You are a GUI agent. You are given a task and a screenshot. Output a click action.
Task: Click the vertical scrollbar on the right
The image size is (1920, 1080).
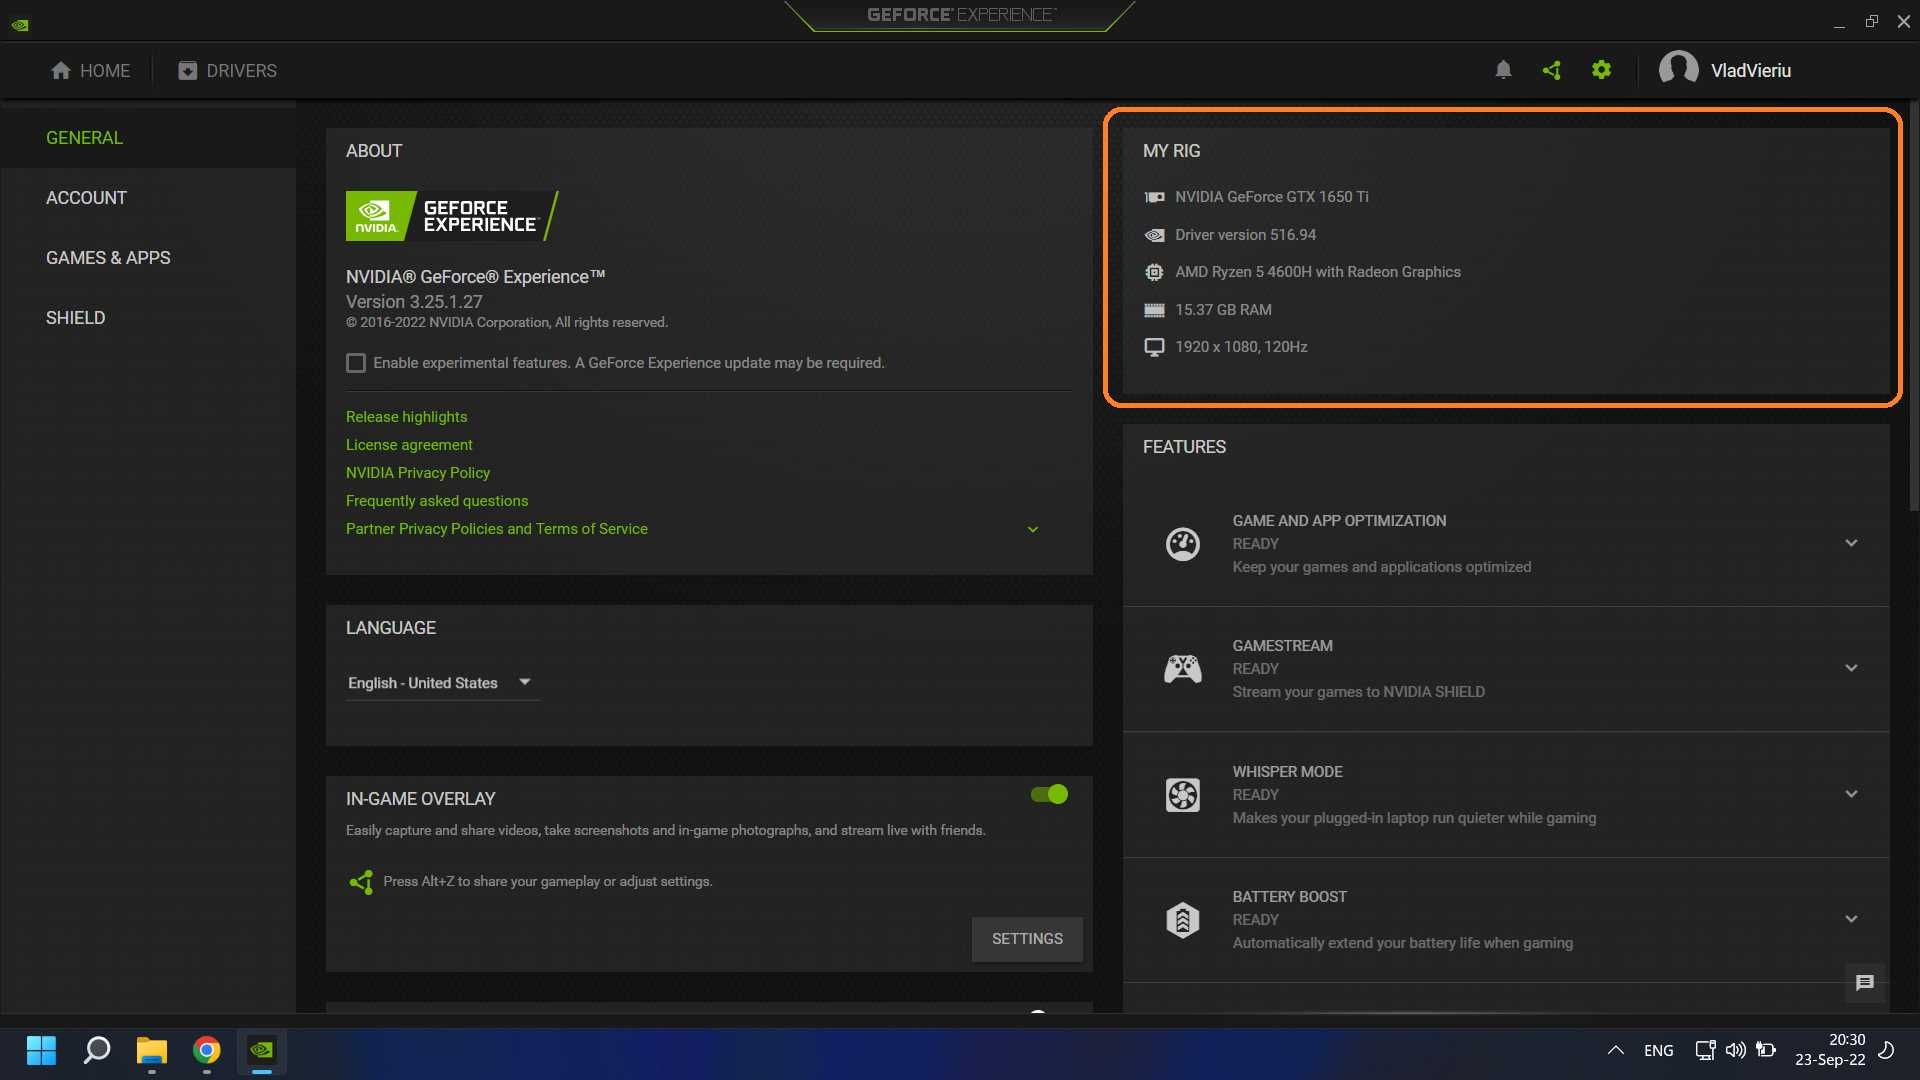(1914, 305)
